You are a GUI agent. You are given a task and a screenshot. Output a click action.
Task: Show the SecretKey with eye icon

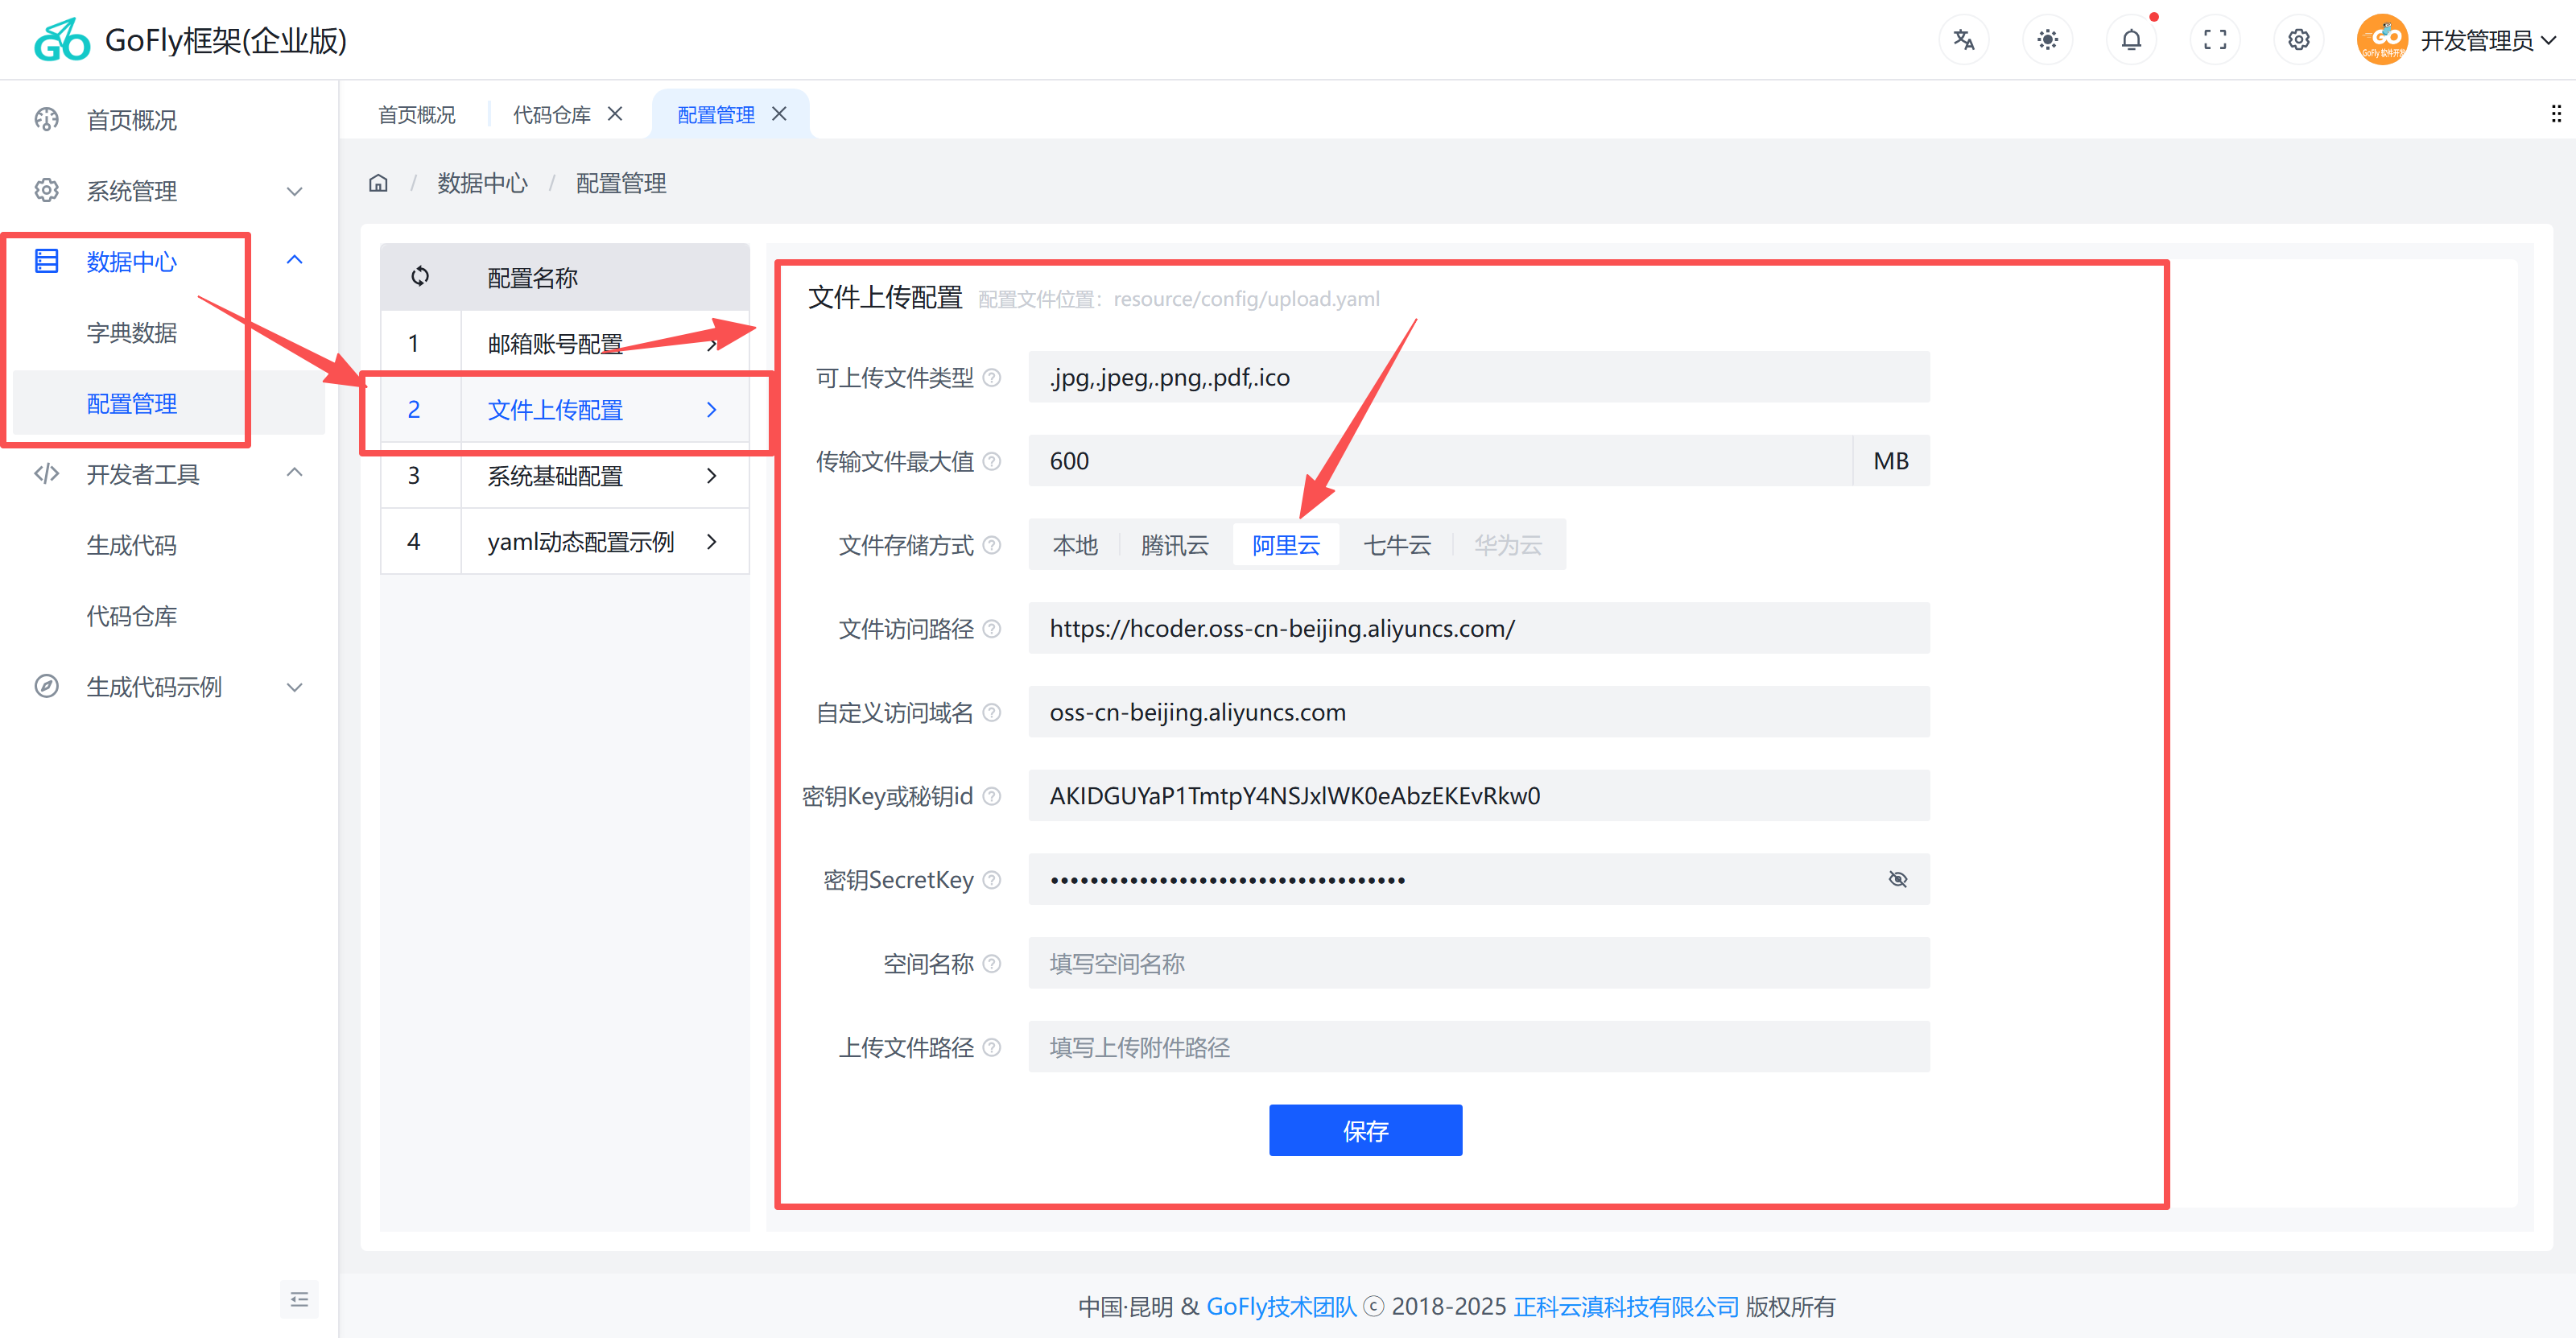pyautogui.click(x=1897, y=879)
